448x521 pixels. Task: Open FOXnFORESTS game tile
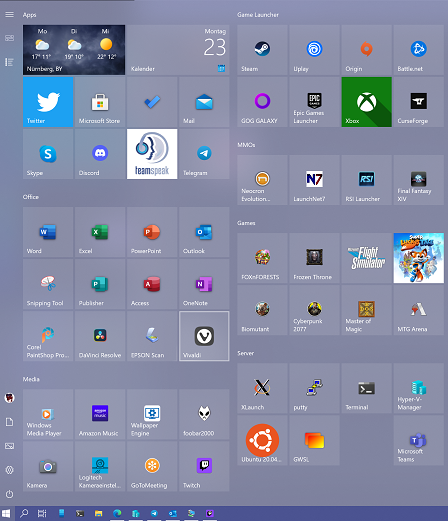pyautogui.click(x=262, y=258)
